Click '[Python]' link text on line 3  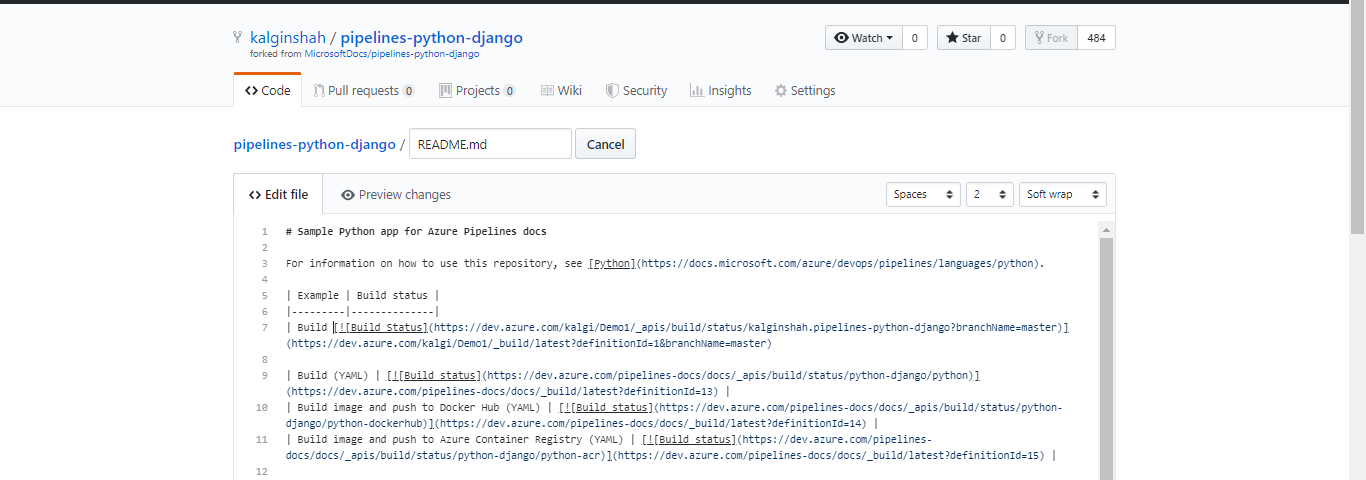point(612,263)
